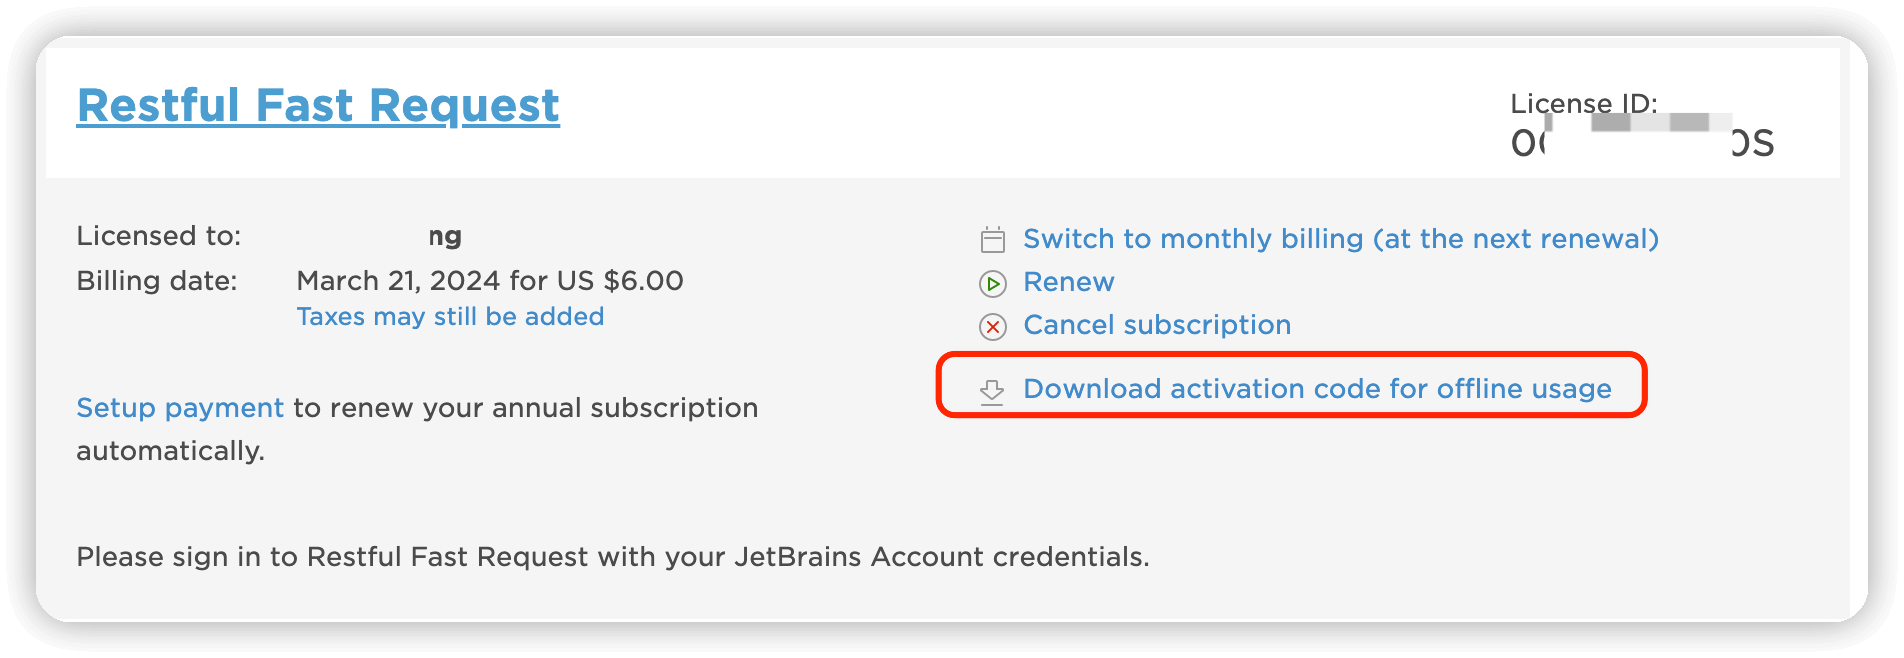
Task: Download activation code for offline usage
Action: pyautogui.click(x=1316, y=389)
